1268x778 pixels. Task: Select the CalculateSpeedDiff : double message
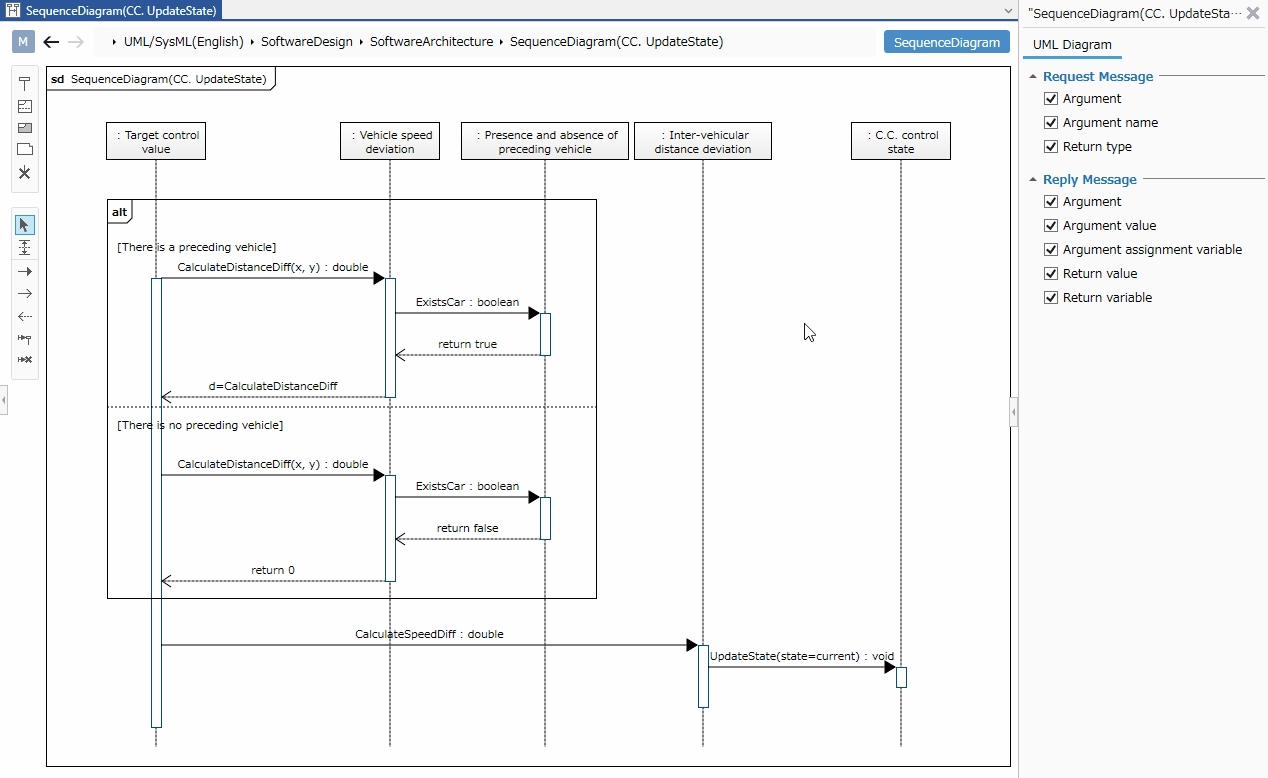click(x=429, y=634)
